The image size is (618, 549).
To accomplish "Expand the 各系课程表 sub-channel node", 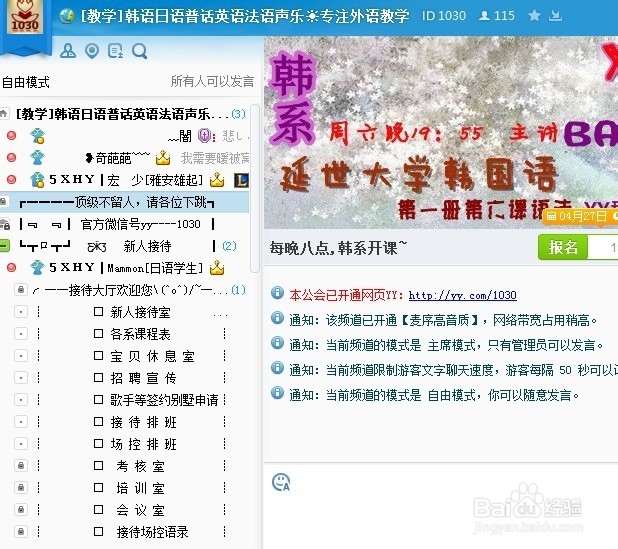I will (21, 334).
